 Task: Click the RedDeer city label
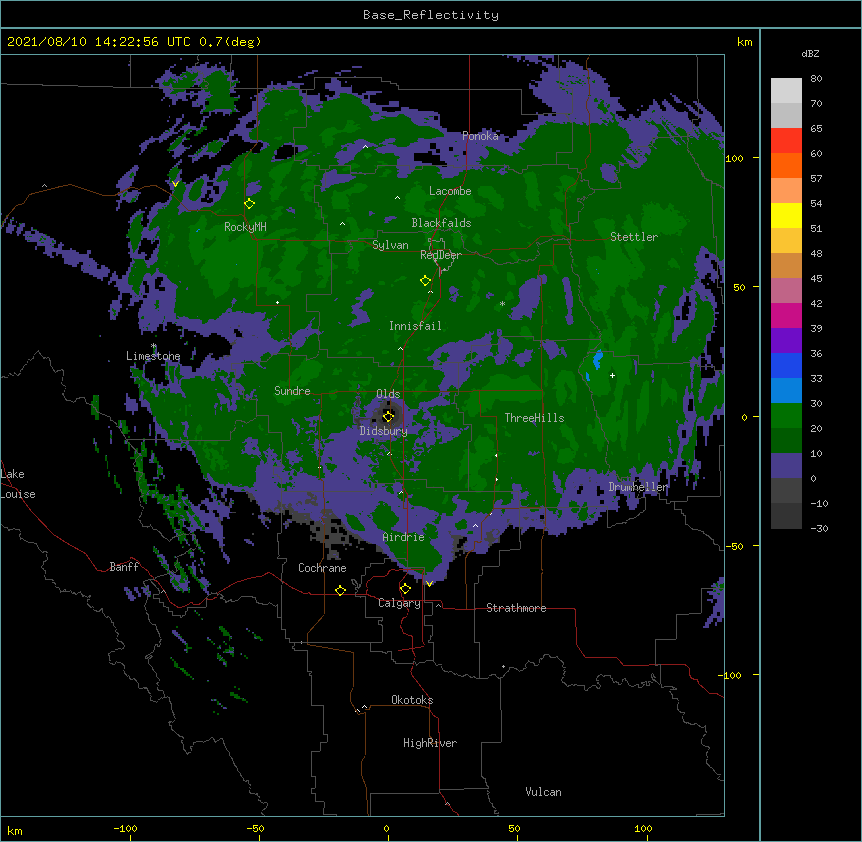click(x=440, y=255)
